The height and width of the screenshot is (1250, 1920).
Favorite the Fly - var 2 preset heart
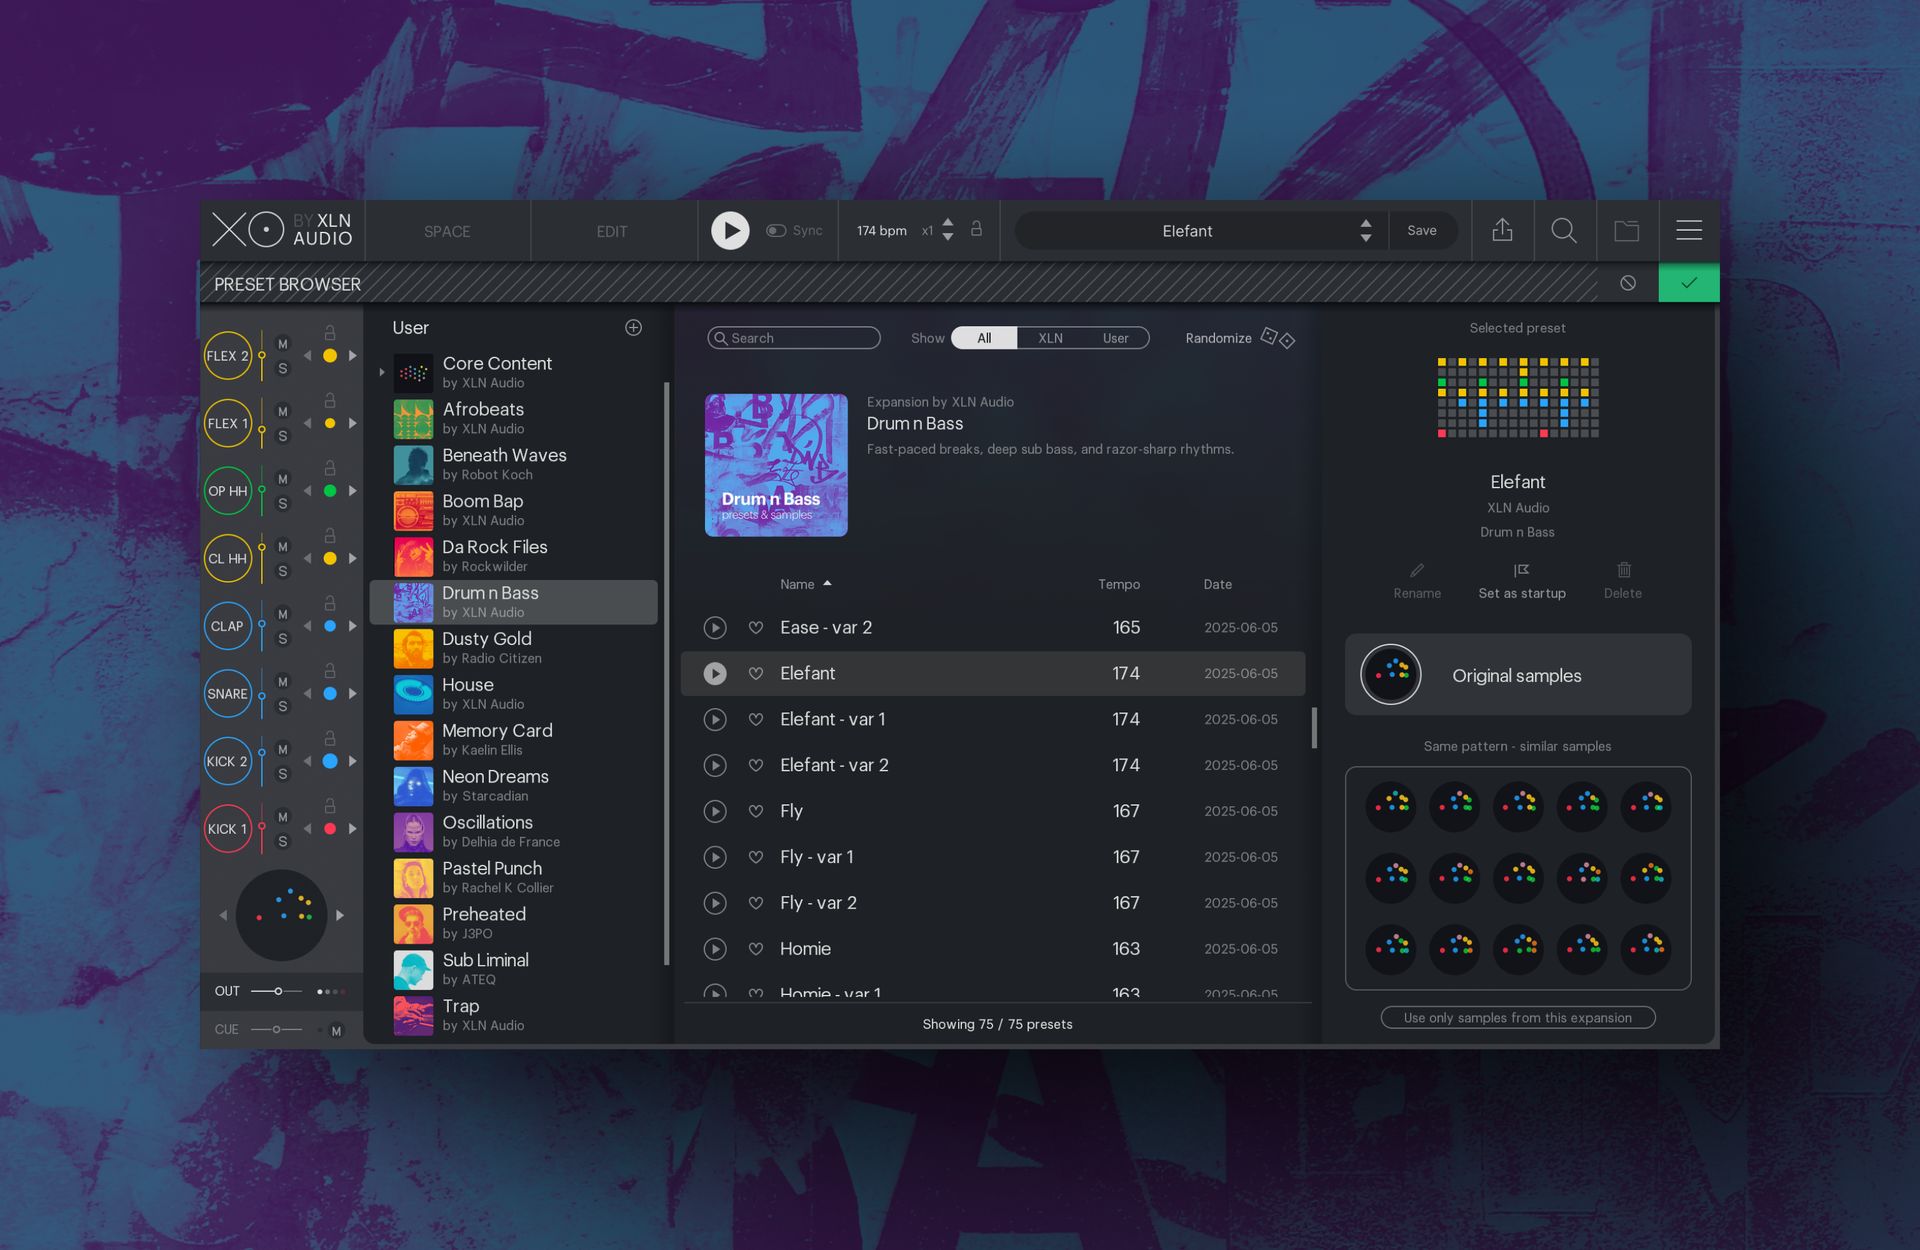(x=756, y=903)
